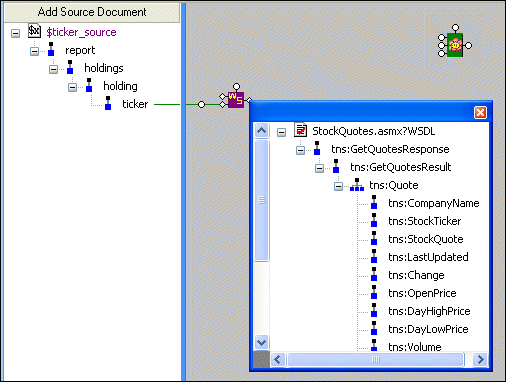Collapse the tns:Quote node

[x=338, y=186]
